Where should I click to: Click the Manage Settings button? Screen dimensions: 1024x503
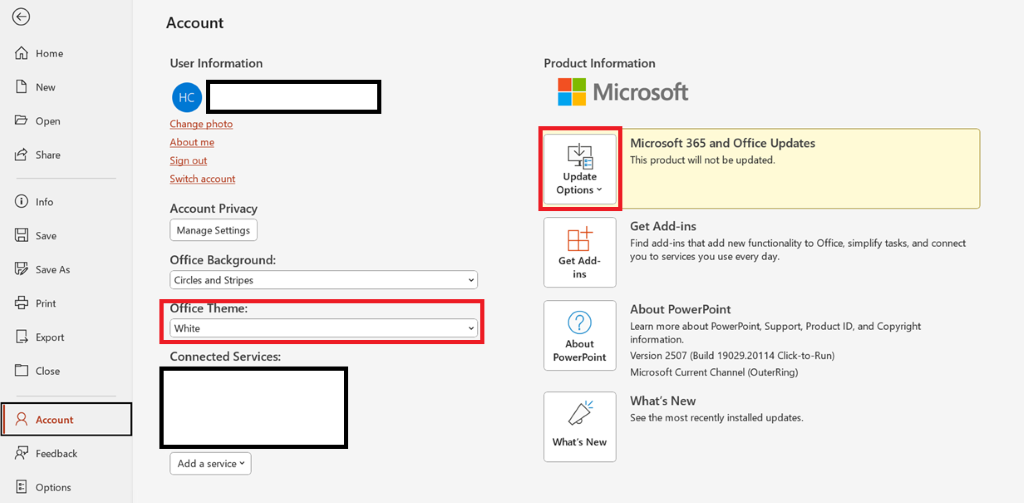coord(214,230)
